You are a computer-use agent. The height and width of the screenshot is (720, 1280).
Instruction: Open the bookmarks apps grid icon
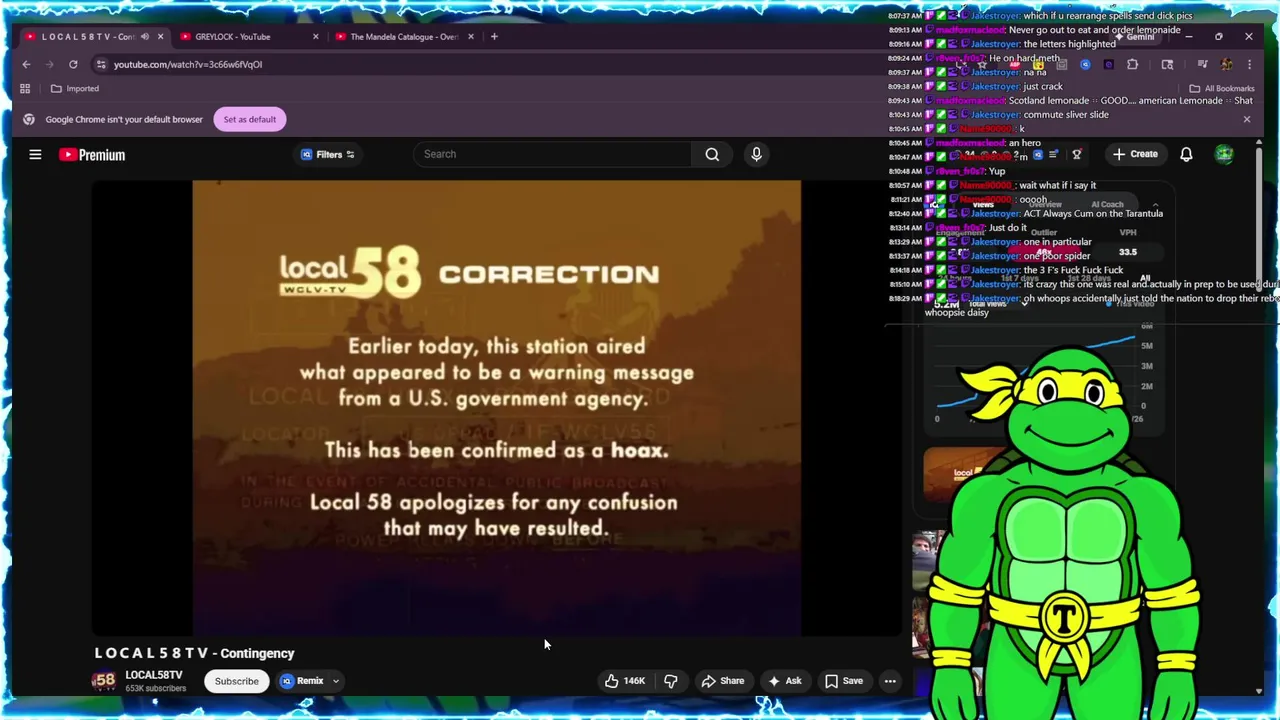25,88
